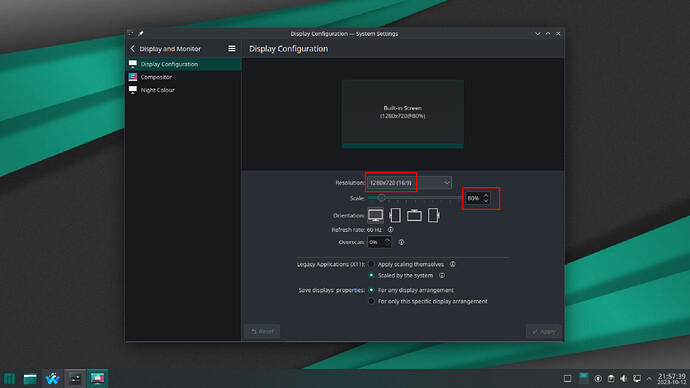Screen dimensions: 690x388
Task: Open the Compositor settings page
Action: 184,77
